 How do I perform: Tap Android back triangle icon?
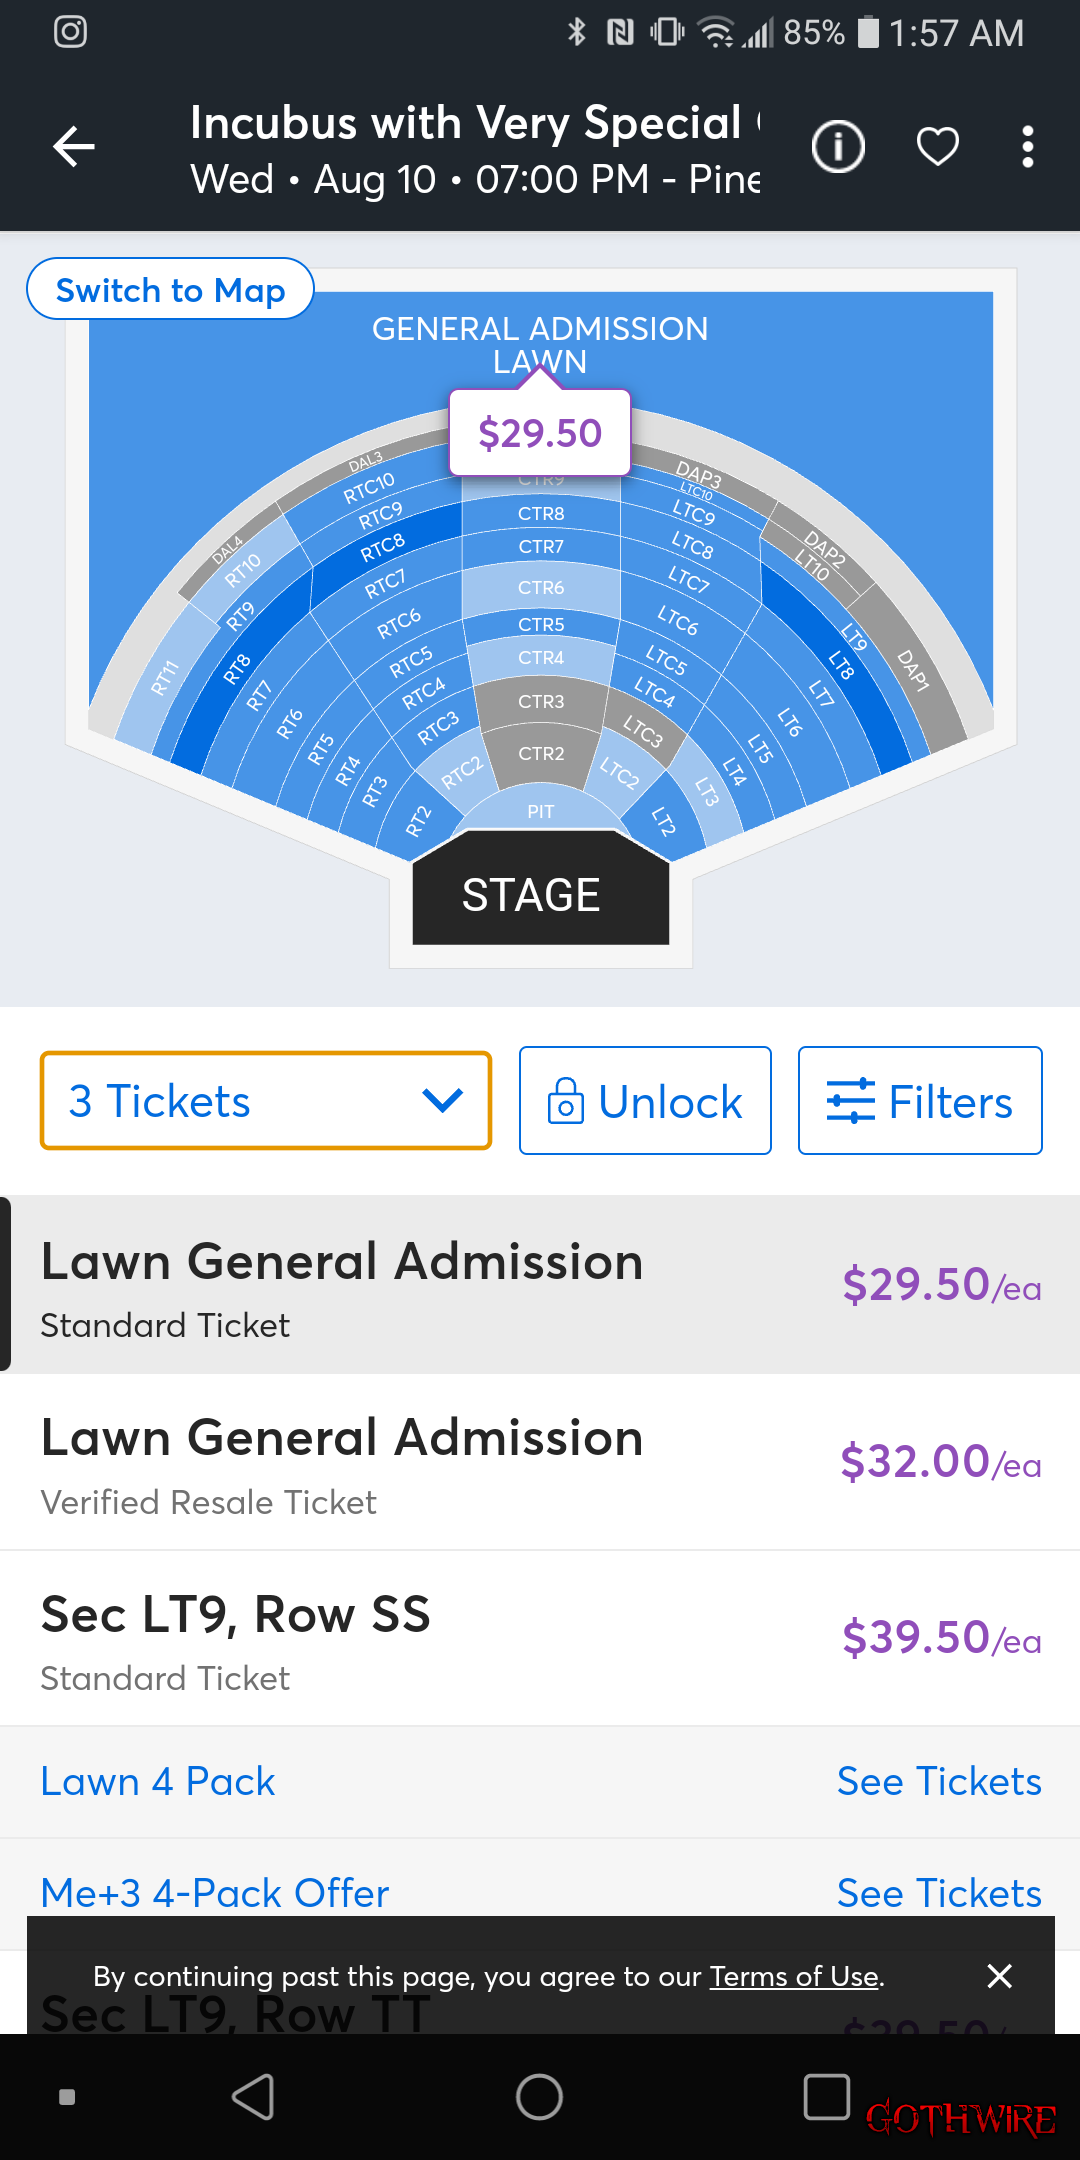coord(253,2097)
